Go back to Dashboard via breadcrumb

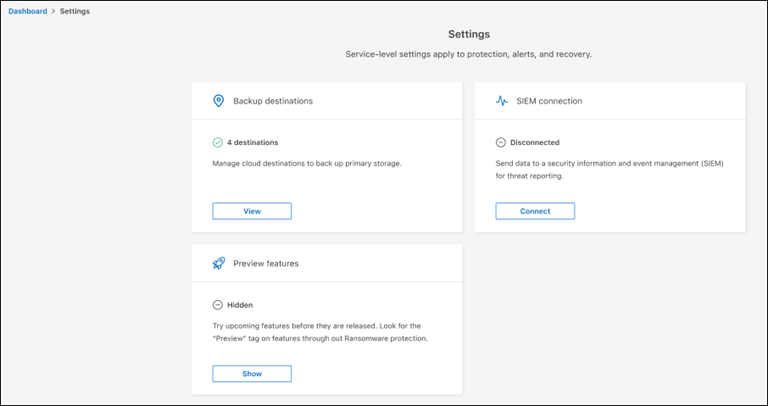28,12
